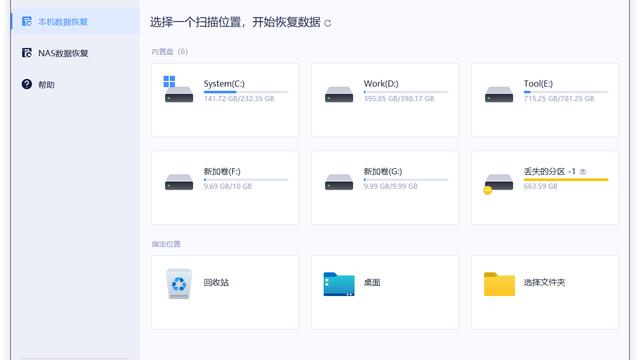
Task: Click the 新加卷(G:) usage bar
Action: point(406,180)
